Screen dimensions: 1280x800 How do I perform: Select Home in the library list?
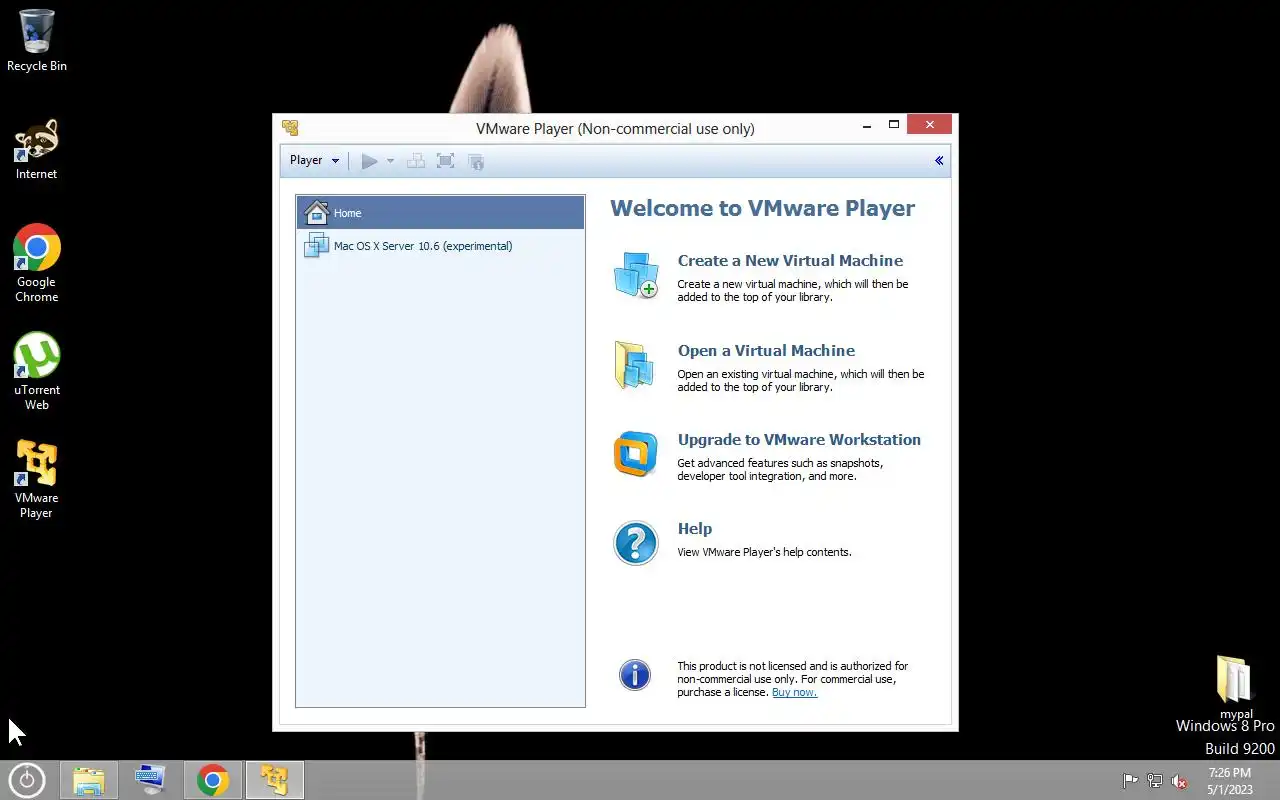tap(440, 212)
